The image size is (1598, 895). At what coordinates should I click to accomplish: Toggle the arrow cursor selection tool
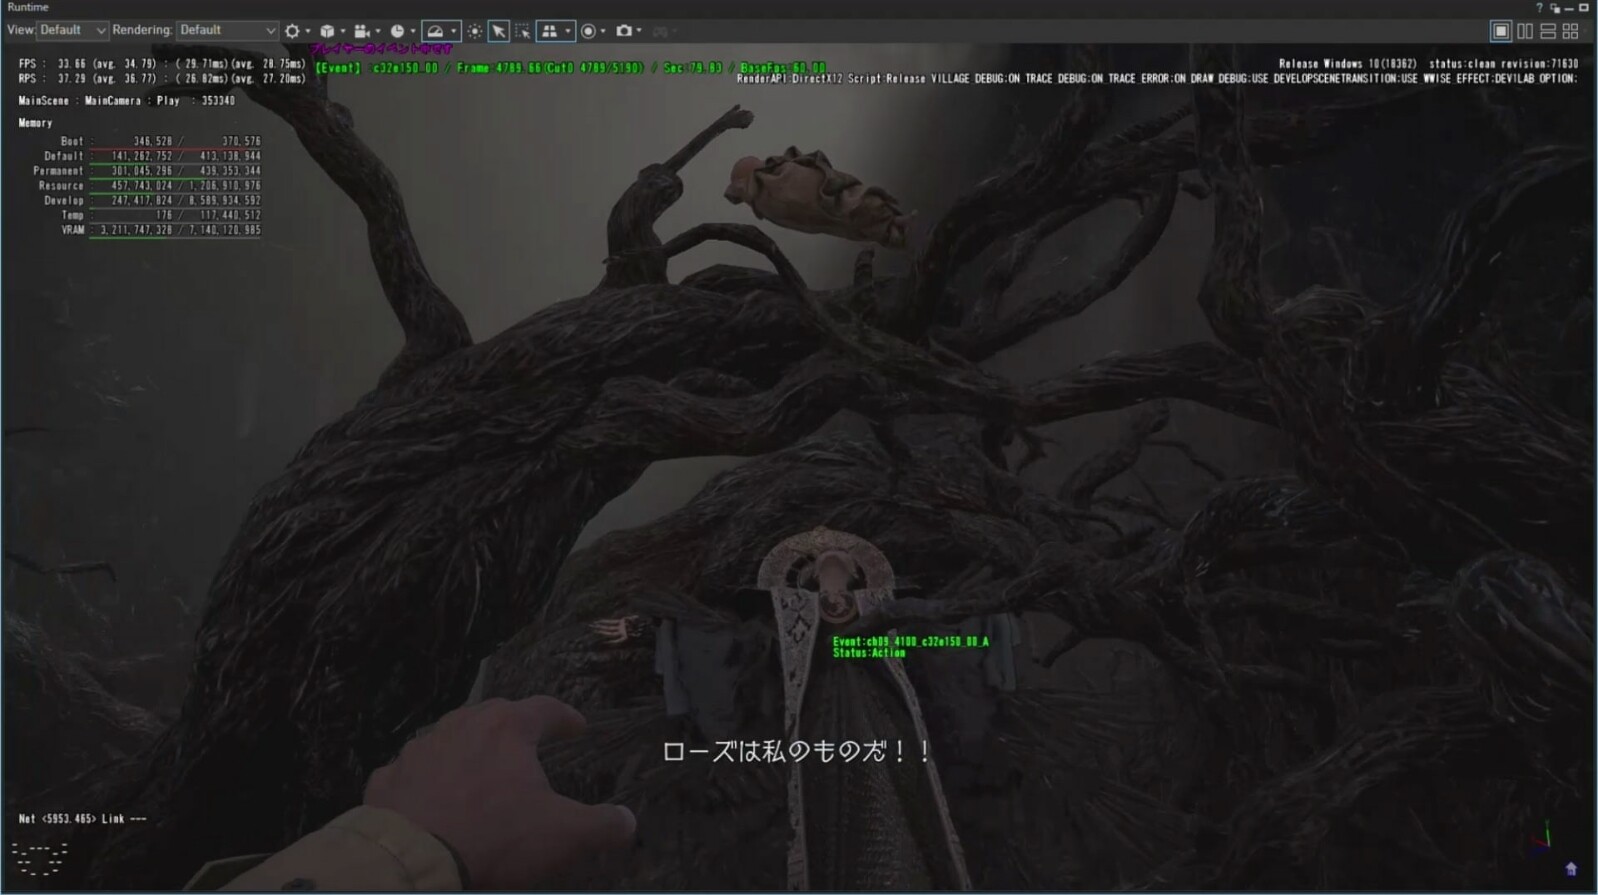coord(499,31)
